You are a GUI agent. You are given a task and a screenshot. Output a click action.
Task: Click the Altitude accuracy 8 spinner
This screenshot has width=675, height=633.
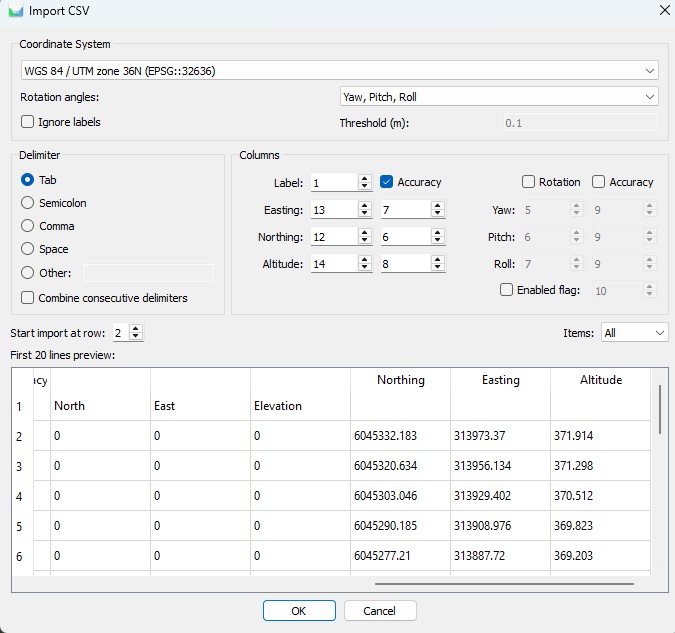(x=437, y=264)
